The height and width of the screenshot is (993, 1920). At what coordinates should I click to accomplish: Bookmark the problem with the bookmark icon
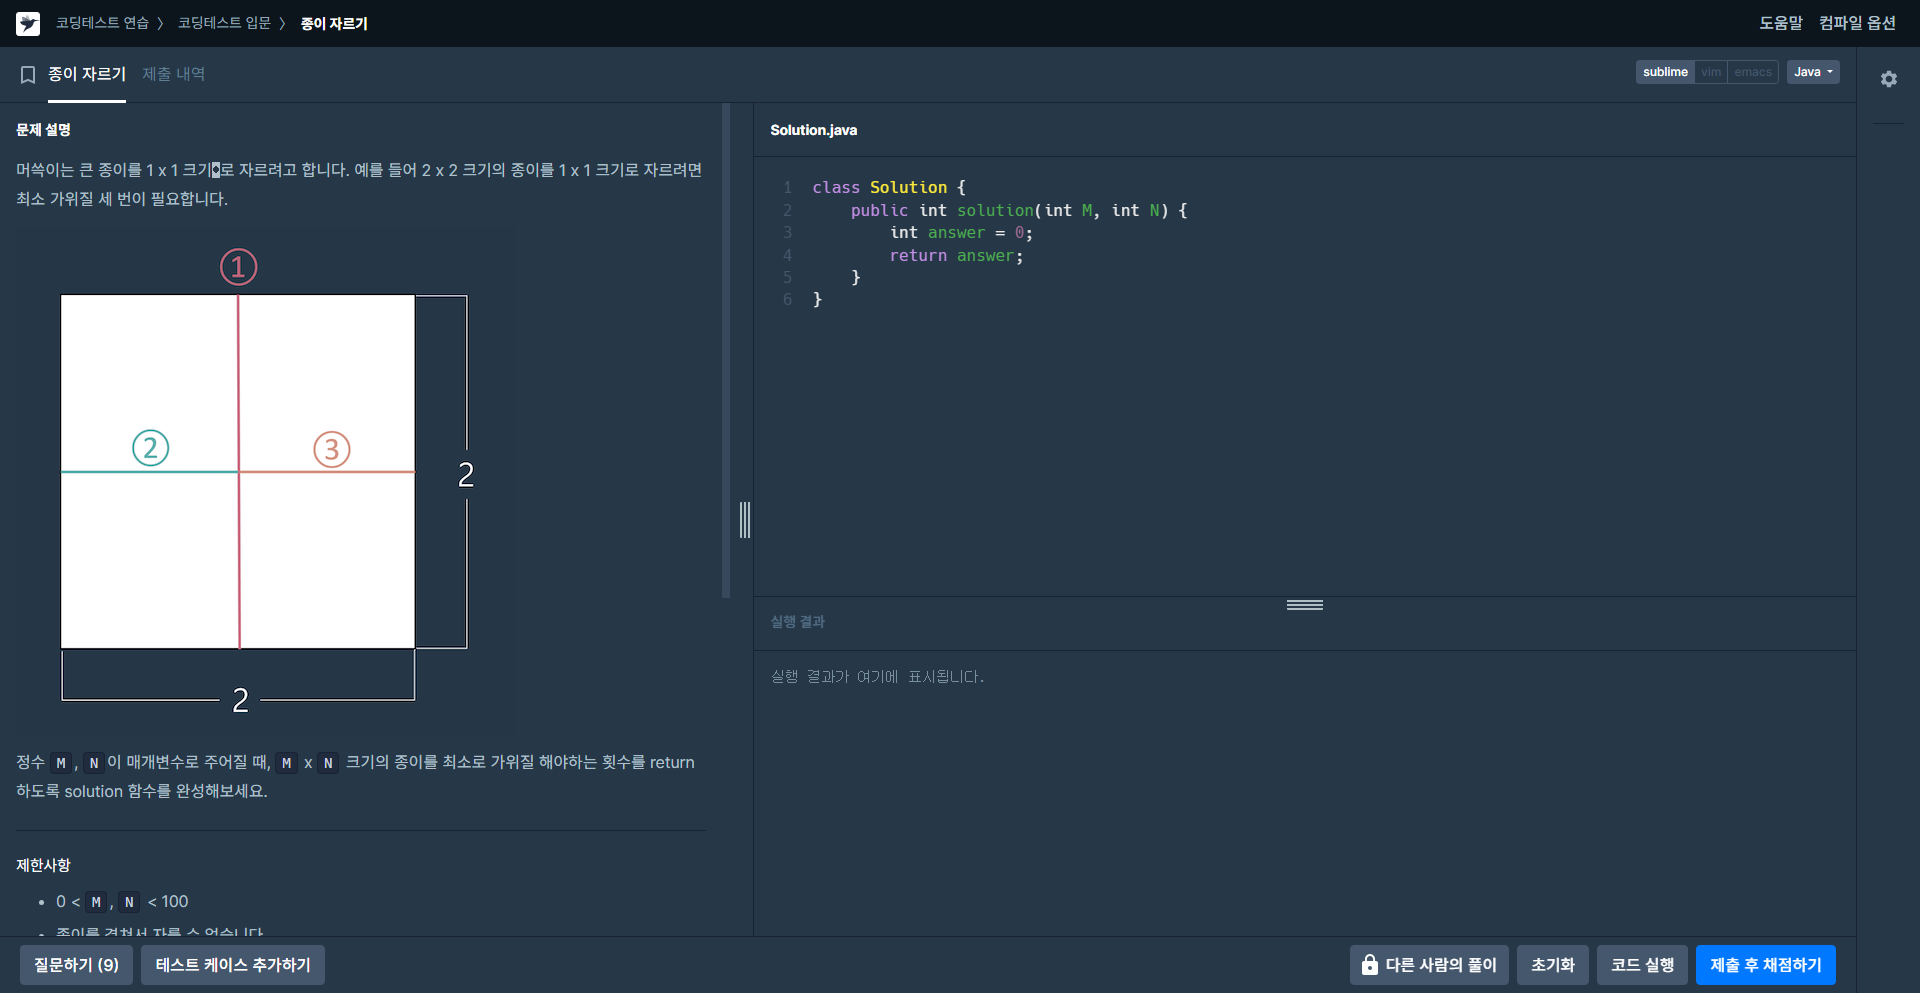(28, 75)
